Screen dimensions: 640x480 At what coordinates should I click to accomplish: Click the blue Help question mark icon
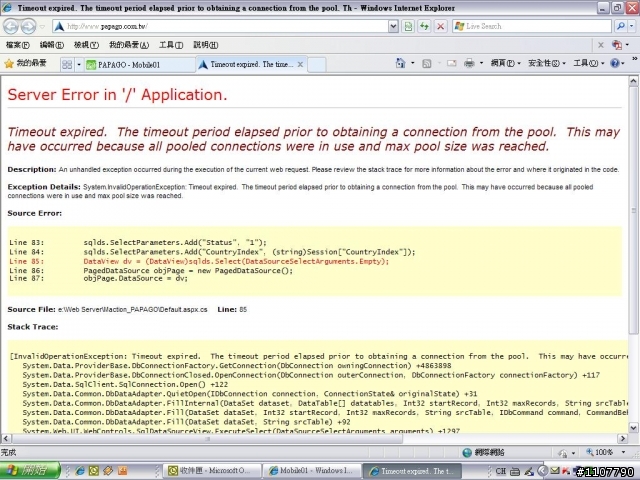pyautogui.click(x=614, y=63)
